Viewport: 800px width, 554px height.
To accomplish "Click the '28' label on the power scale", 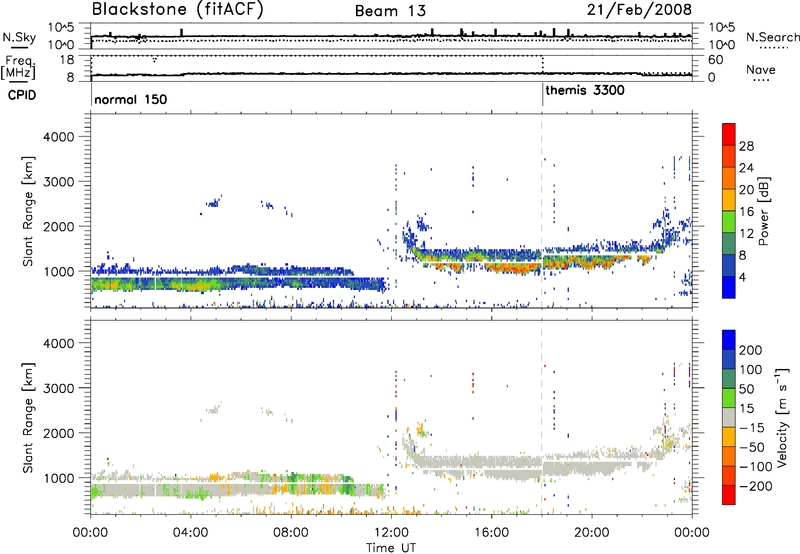I will [746, 146].
